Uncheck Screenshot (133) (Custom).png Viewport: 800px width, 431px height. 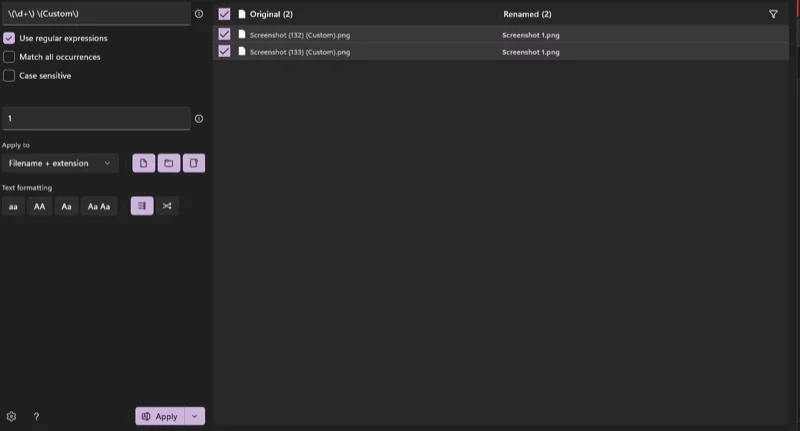coord(224,51)
